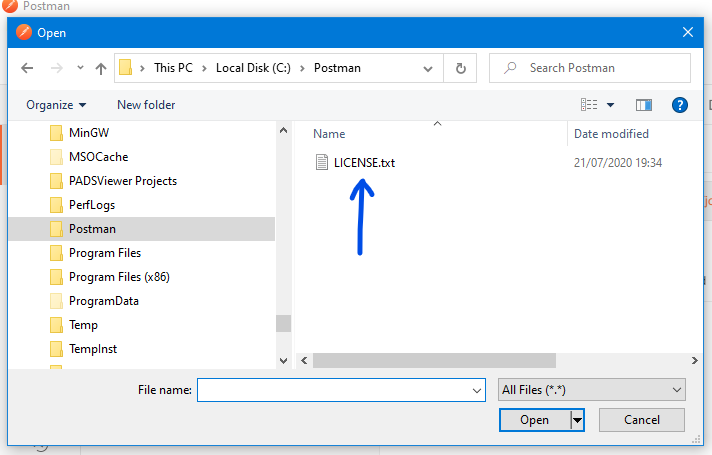This screenshot has height=455, width=712.
Task: Click the LICENSE.txt document icon
Action: tap(322, 162)
